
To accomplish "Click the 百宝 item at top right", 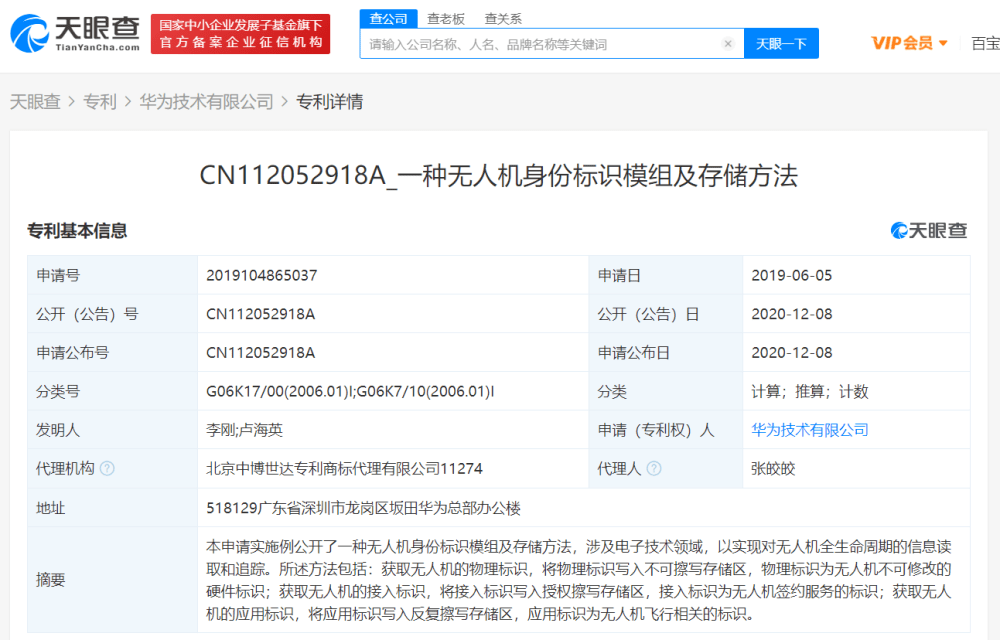I will pos(985,43).
